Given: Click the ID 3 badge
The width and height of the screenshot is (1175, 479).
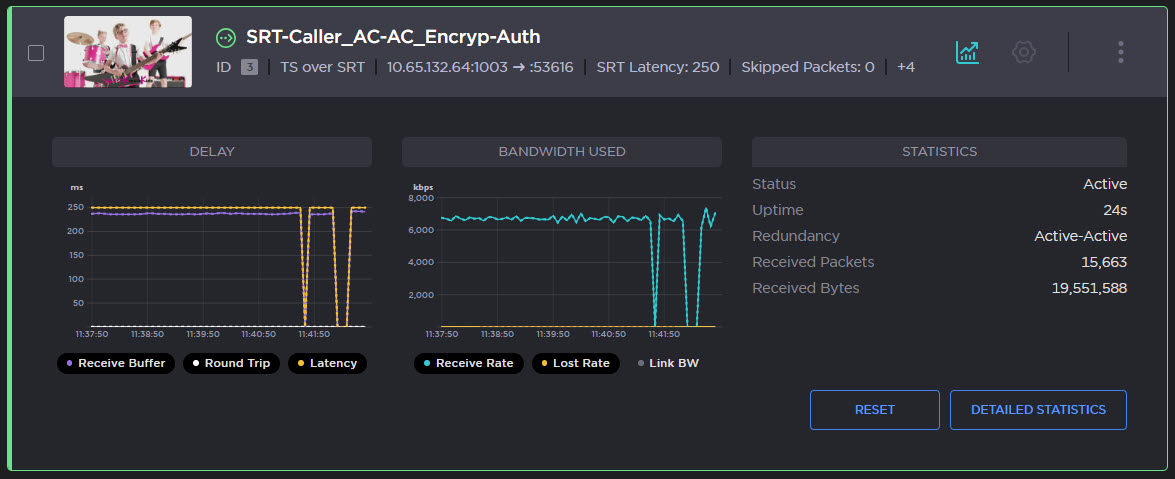Looking at the screenshot, I should 250,67.
